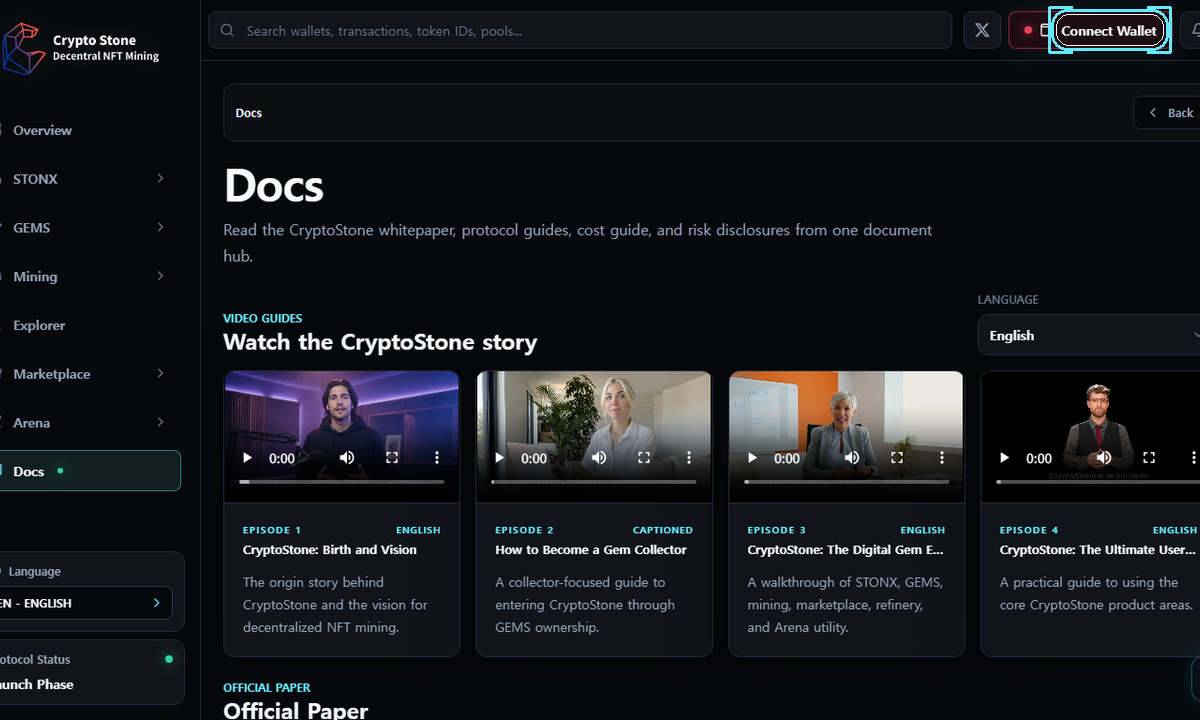Seek on Episode 1 video progress bar
Screen dimensions: 1200x720
click(x=341, y=482)
